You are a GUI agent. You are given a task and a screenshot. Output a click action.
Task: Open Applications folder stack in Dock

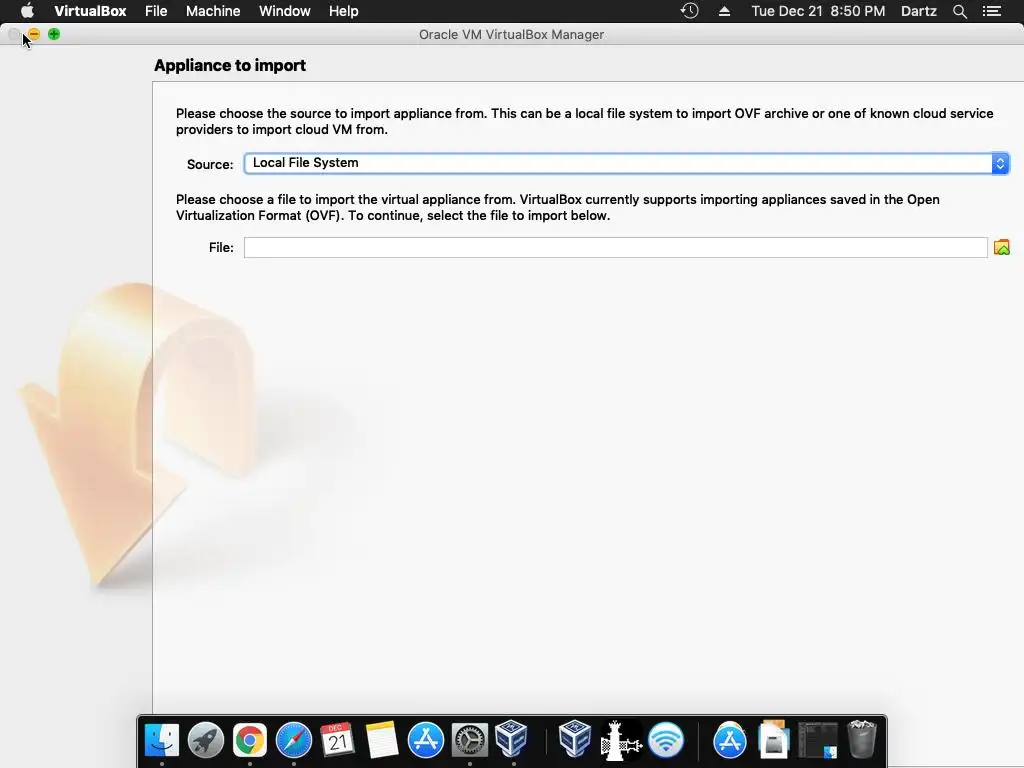click(x=729, y=740)
